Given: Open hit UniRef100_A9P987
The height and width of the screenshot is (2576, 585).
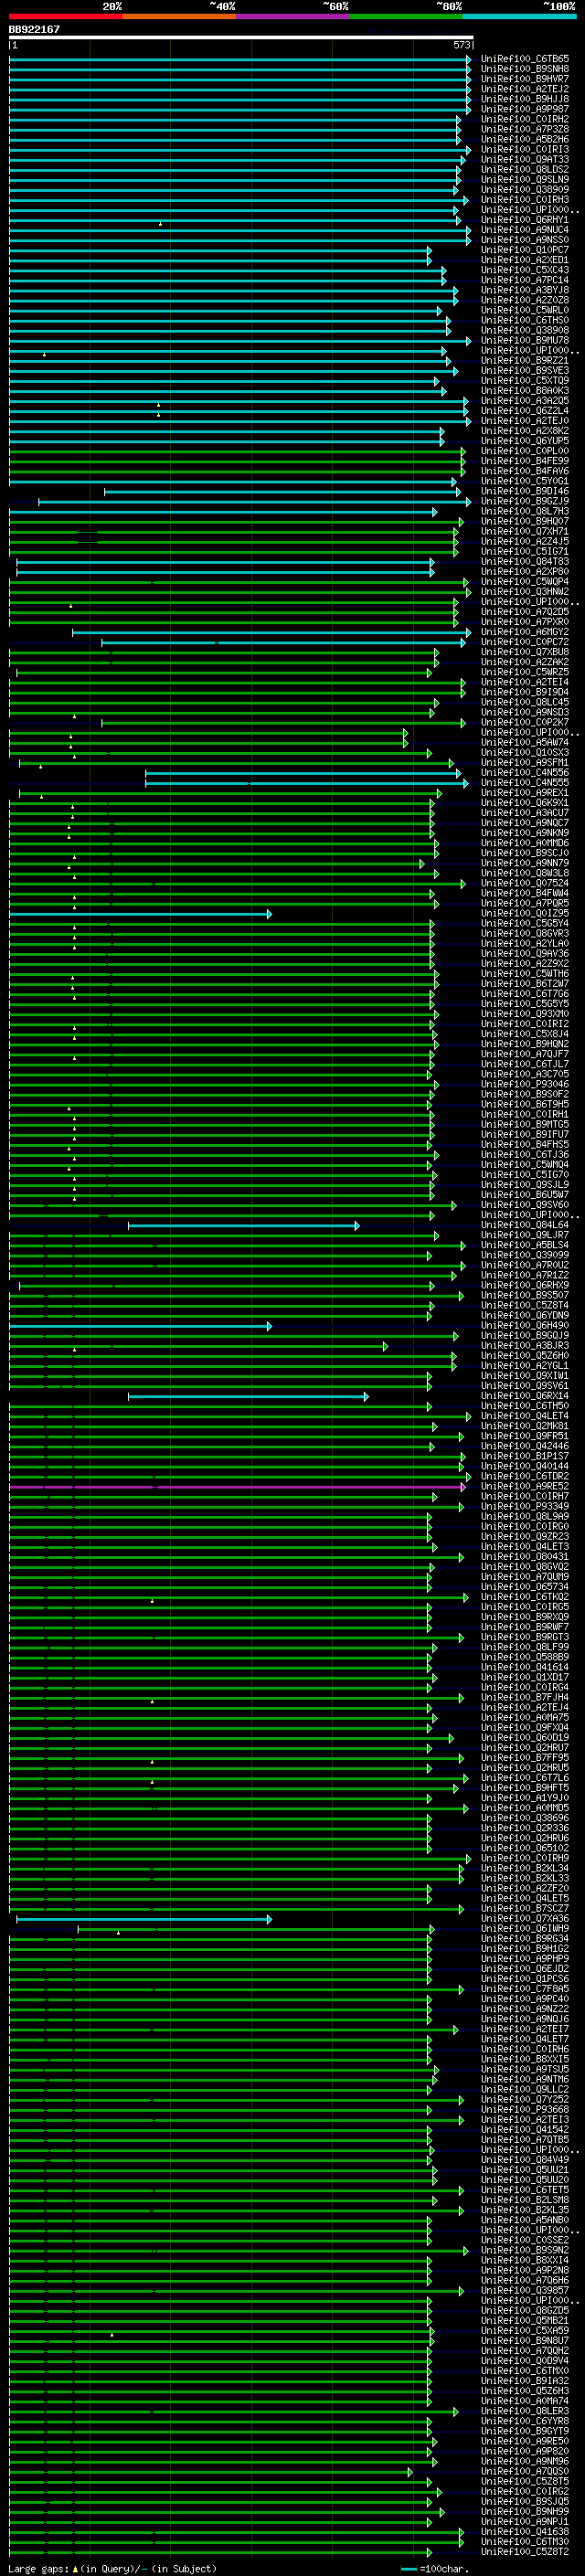Looking at the screenshot, I should pos(525,109).
